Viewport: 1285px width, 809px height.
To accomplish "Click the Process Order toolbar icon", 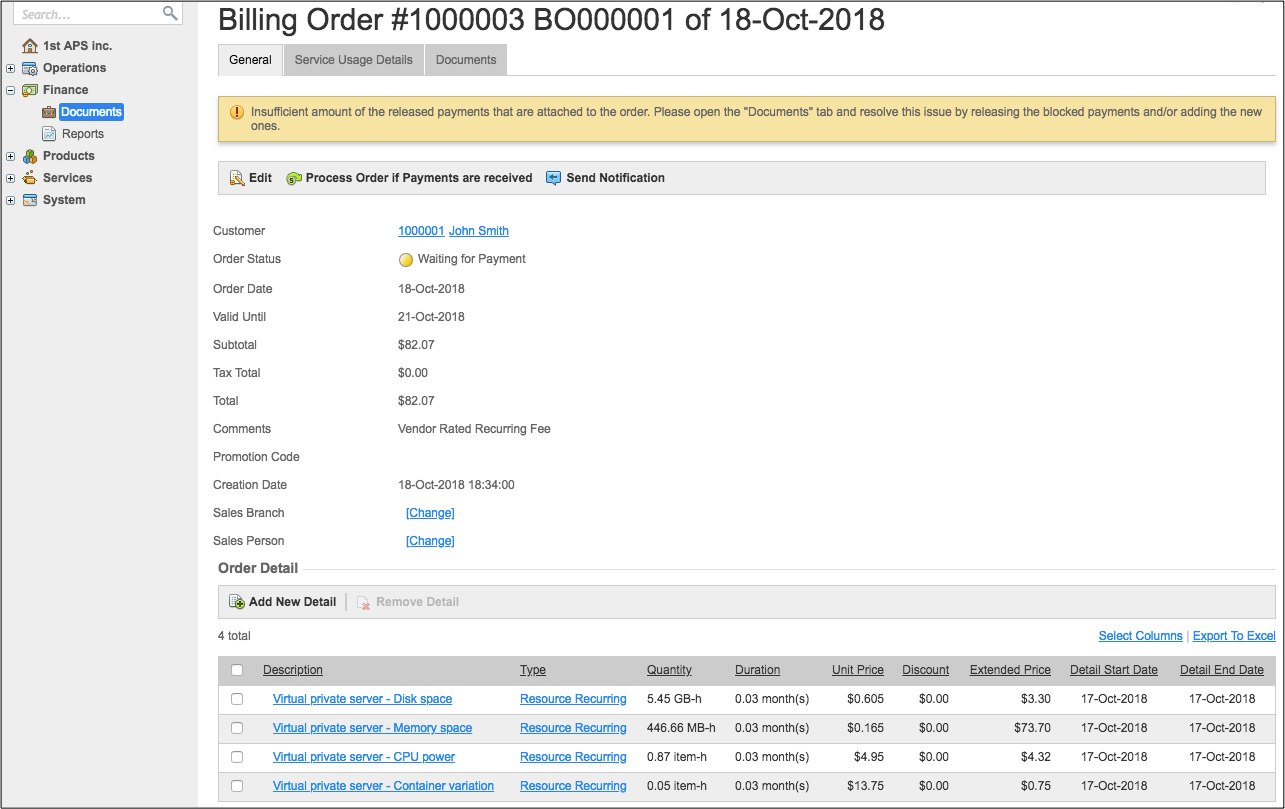I will pyautogui.click(x=294, y=178).
